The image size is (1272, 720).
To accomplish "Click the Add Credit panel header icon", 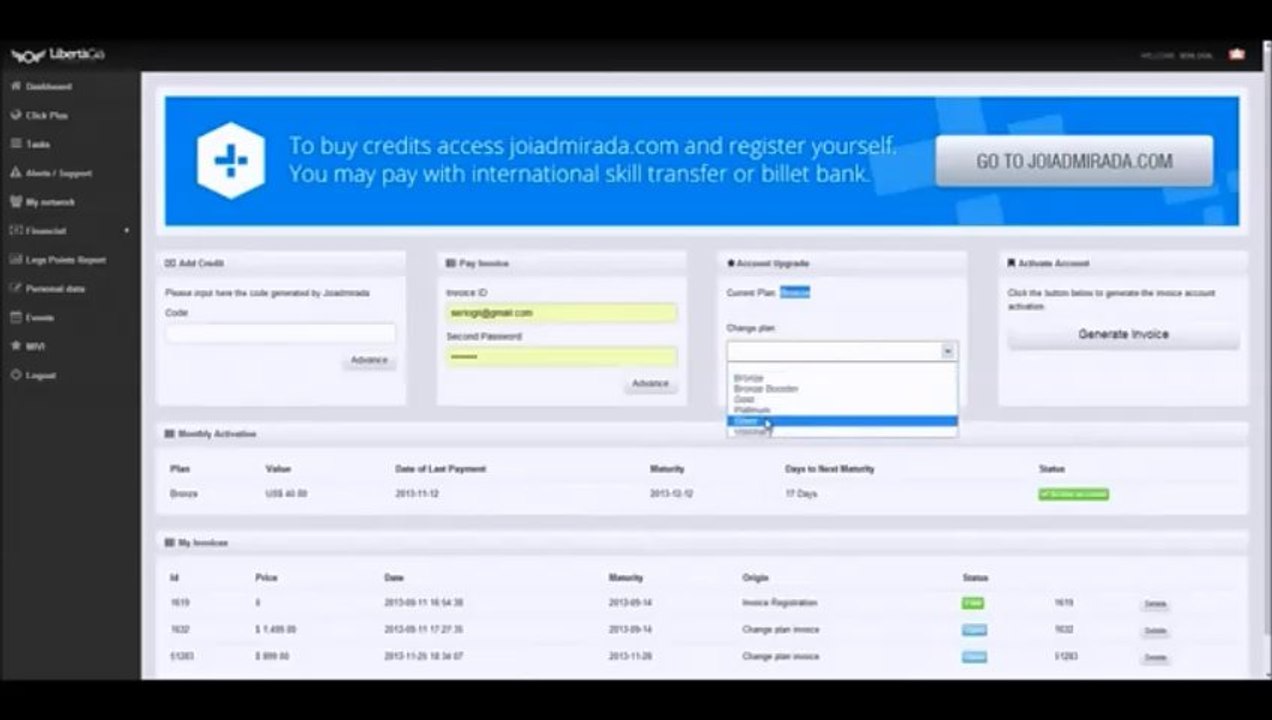I will click(170, 263).
